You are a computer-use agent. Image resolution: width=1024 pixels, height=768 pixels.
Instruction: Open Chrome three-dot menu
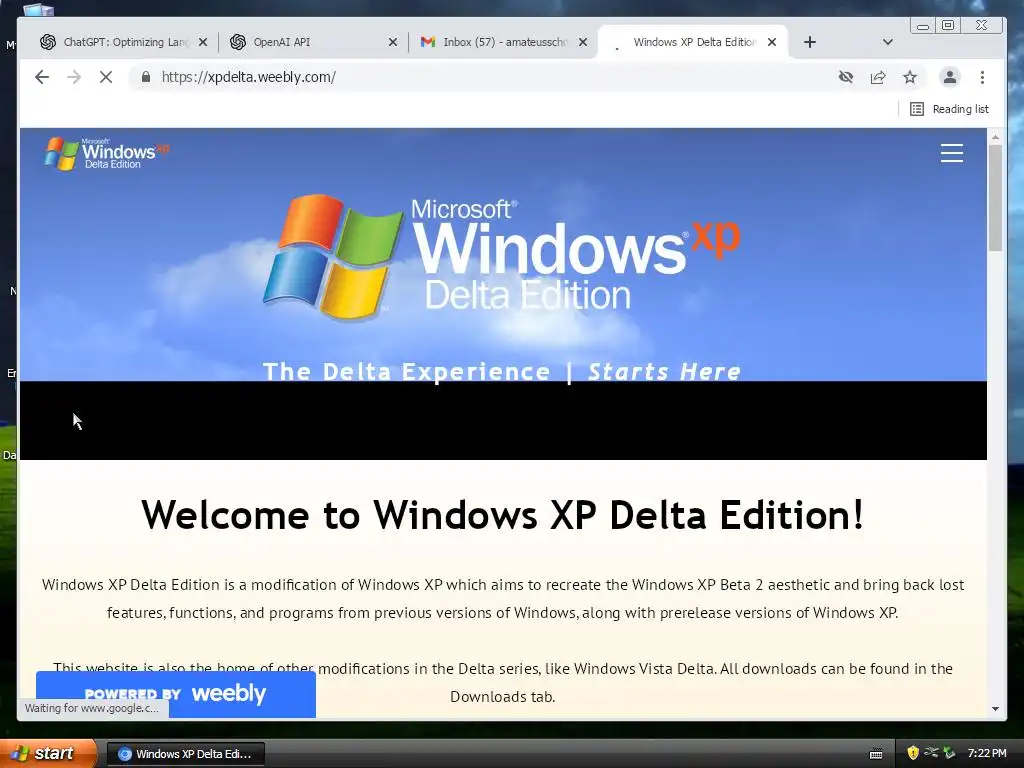coord(982,77)
